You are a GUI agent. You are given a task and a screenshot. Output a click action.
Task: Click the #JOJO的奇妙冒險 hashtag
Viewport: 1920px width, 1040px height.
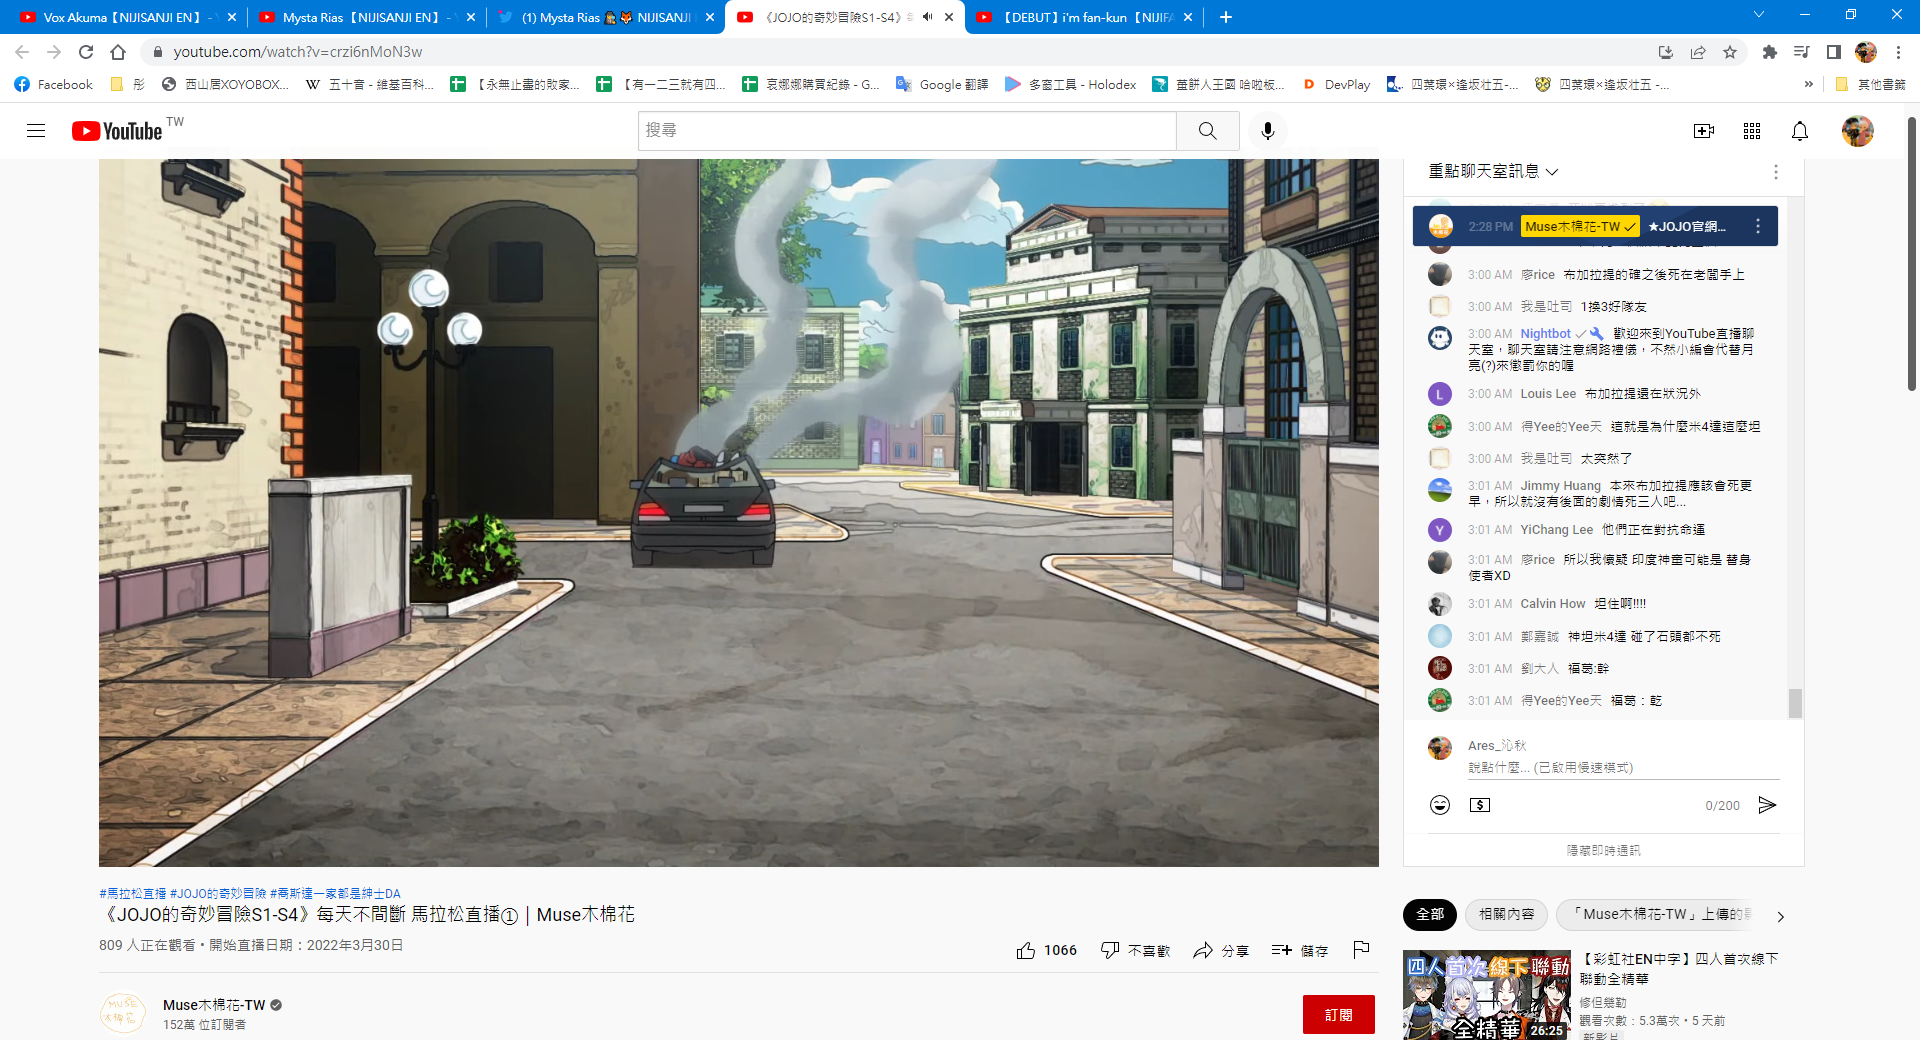coord(218,894)
